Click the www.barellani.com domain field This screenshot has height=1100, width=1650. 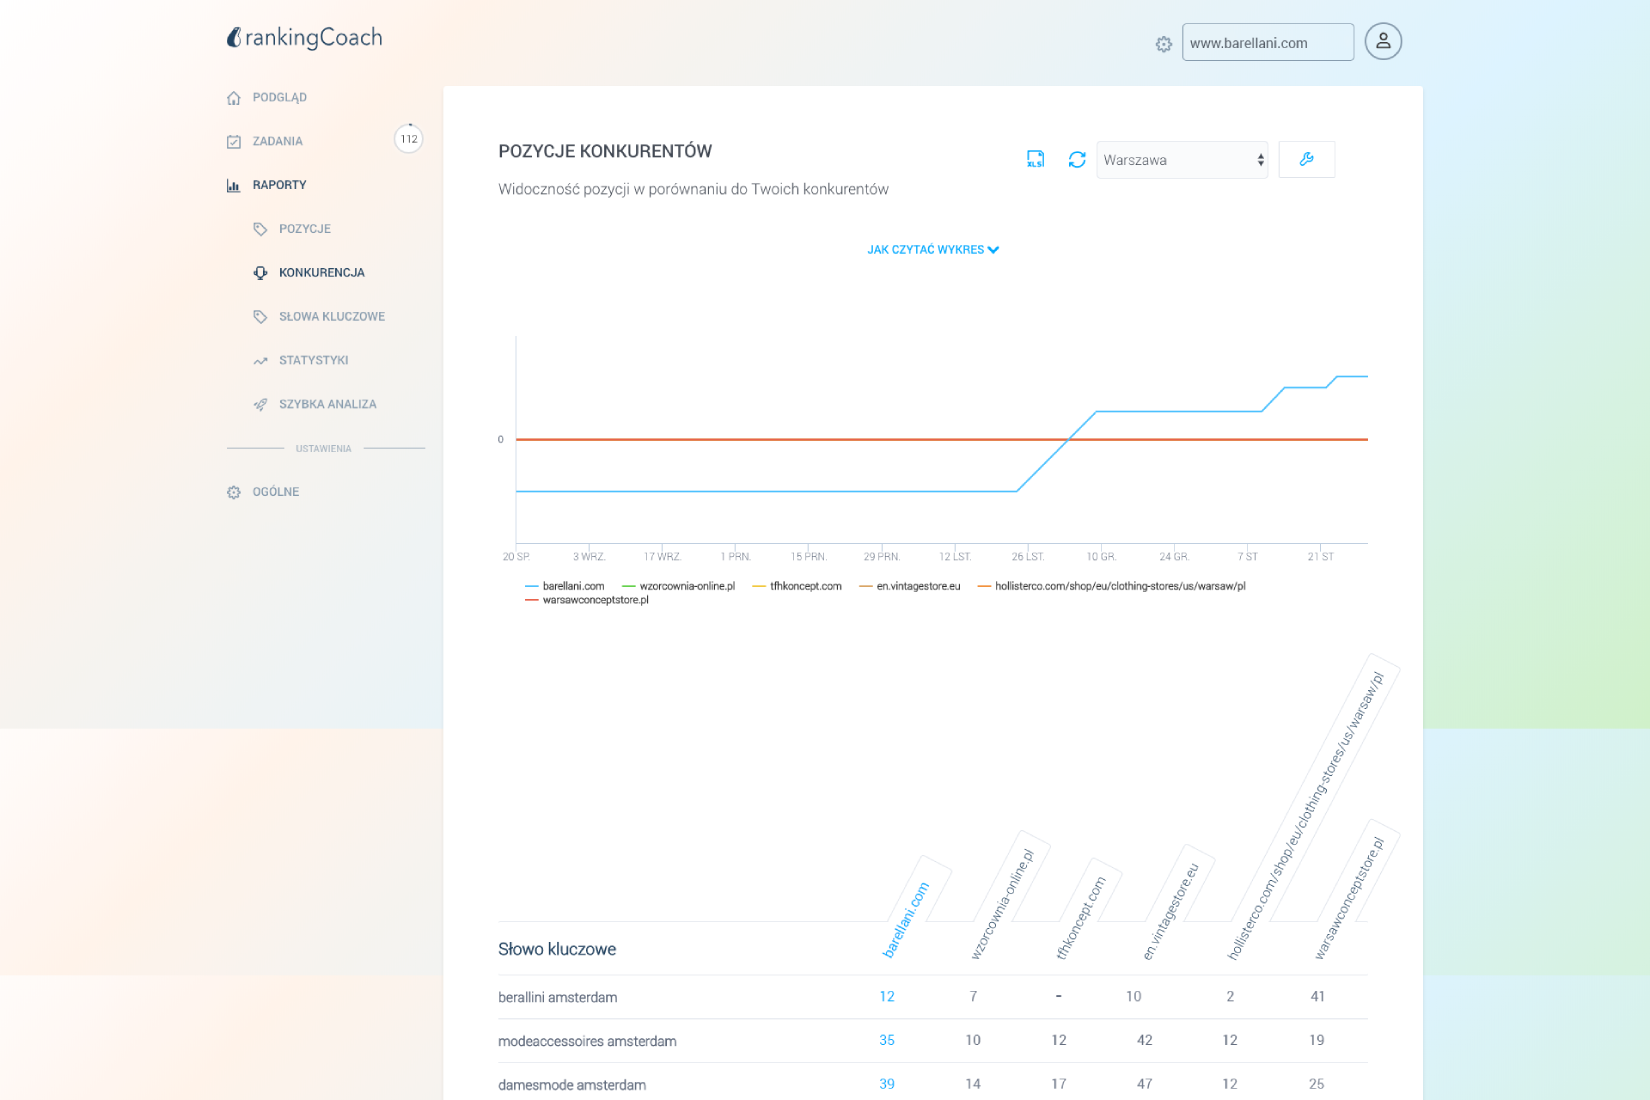(x=1266, y=43)
